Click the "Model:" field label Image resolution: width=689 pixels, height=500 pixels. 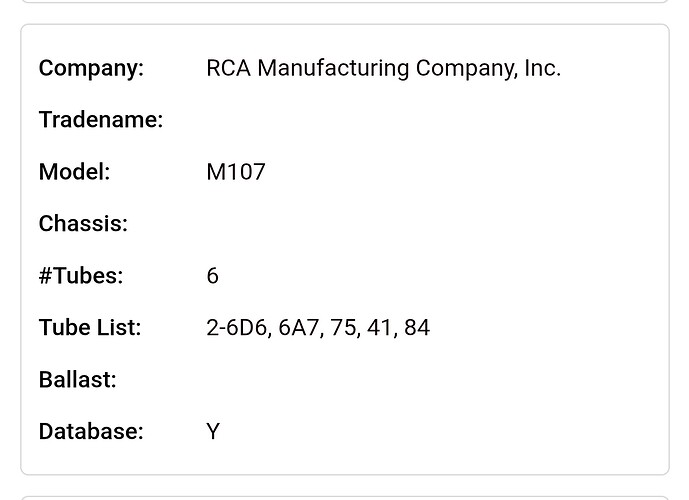click(74, 172)
